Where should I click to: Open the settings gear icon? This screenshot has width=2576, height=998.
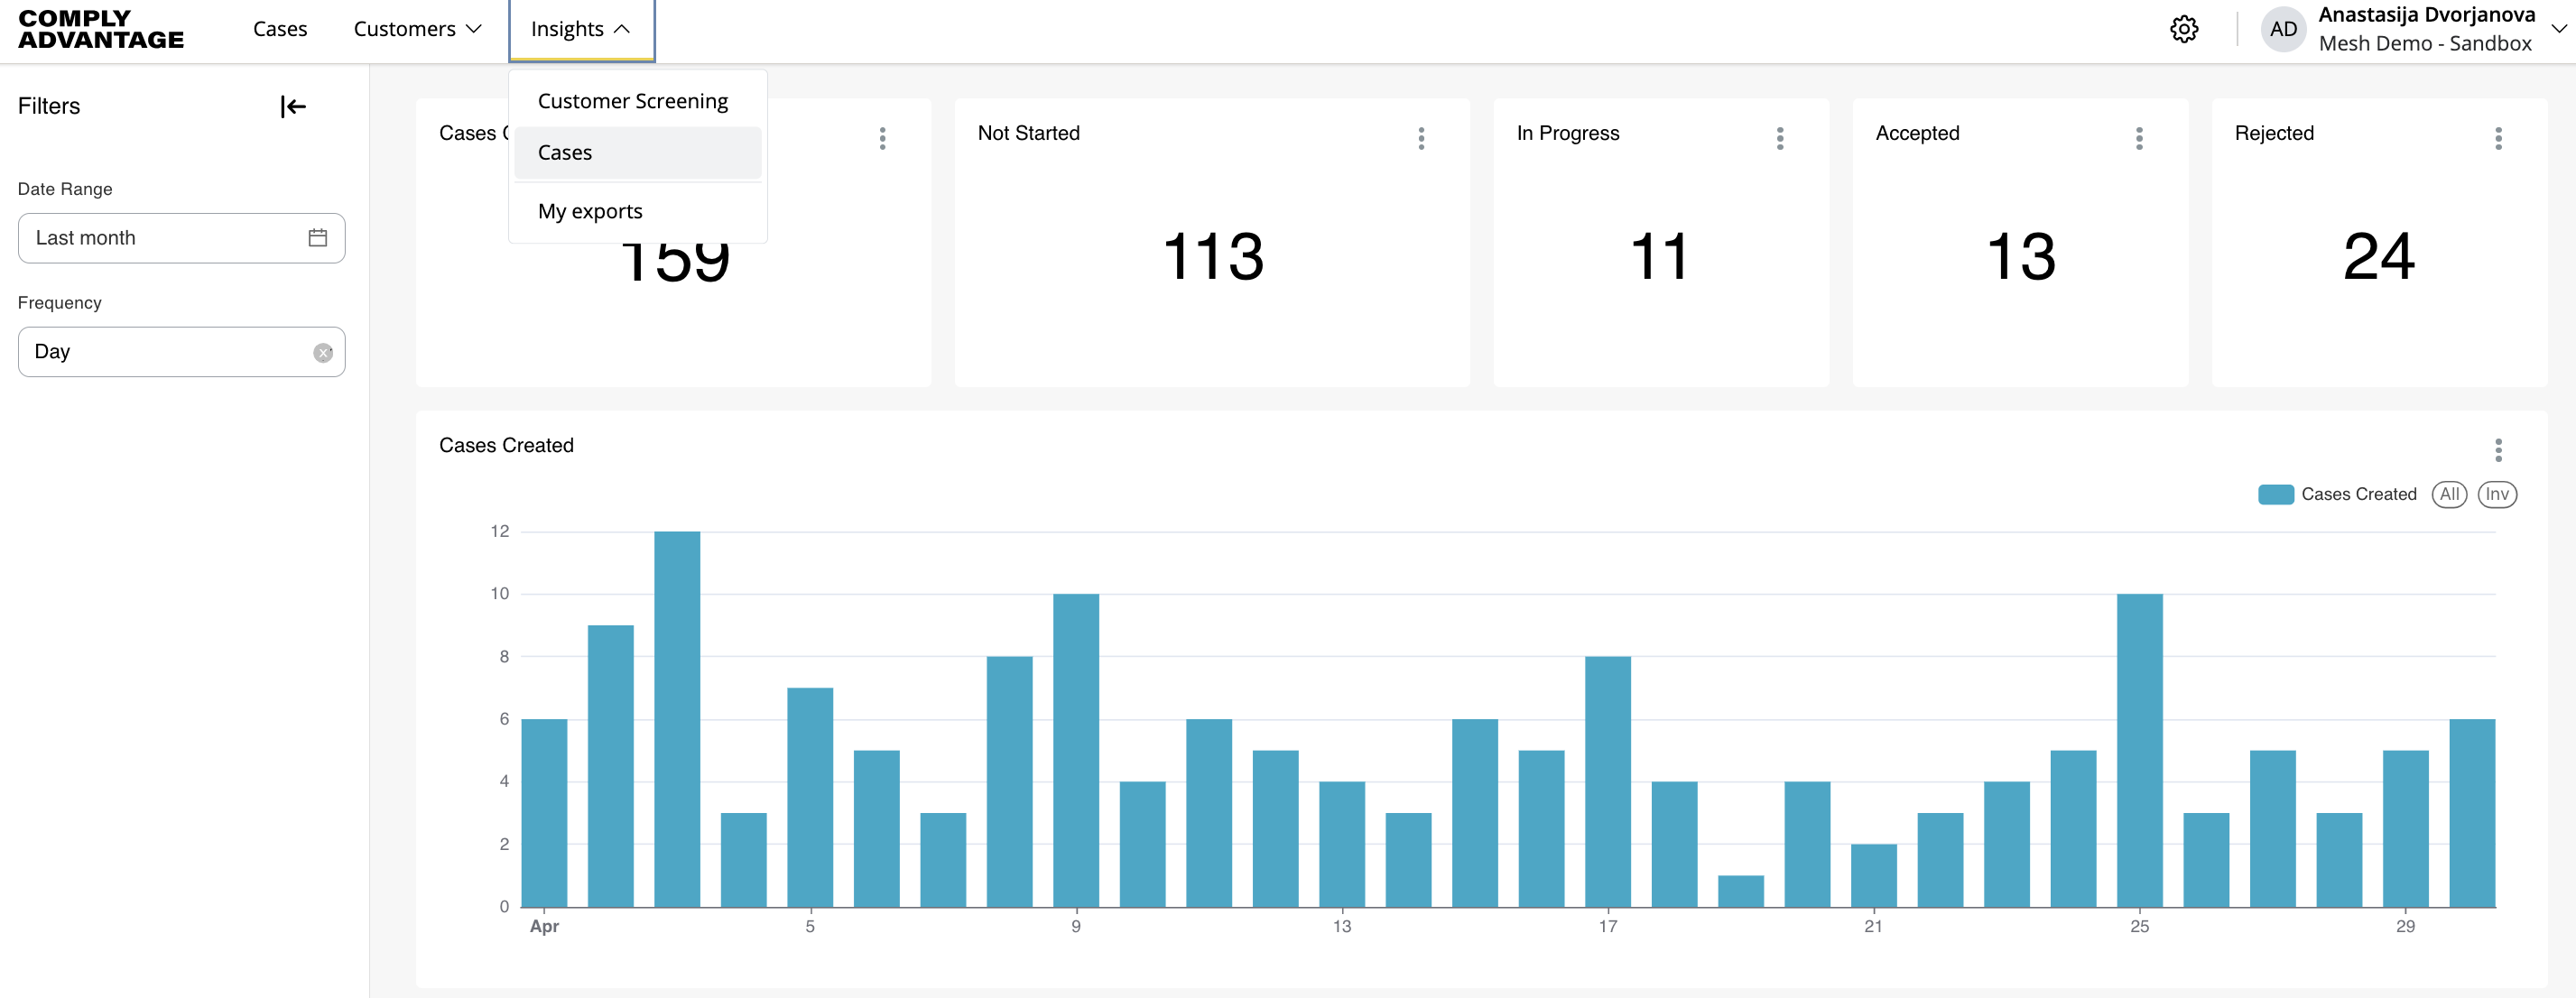tap(2184, 29)
